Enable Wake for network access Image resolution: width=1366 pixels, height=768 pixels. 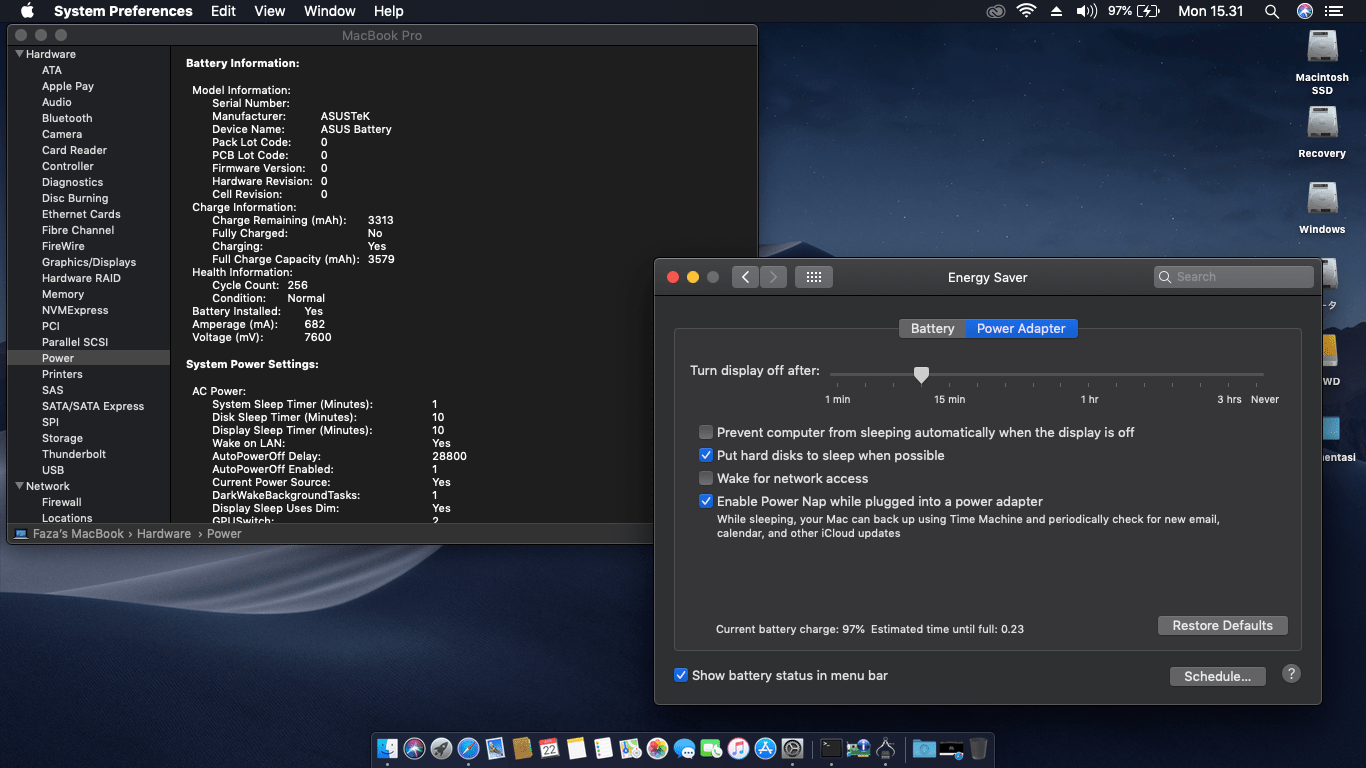[x=706, y=478]
